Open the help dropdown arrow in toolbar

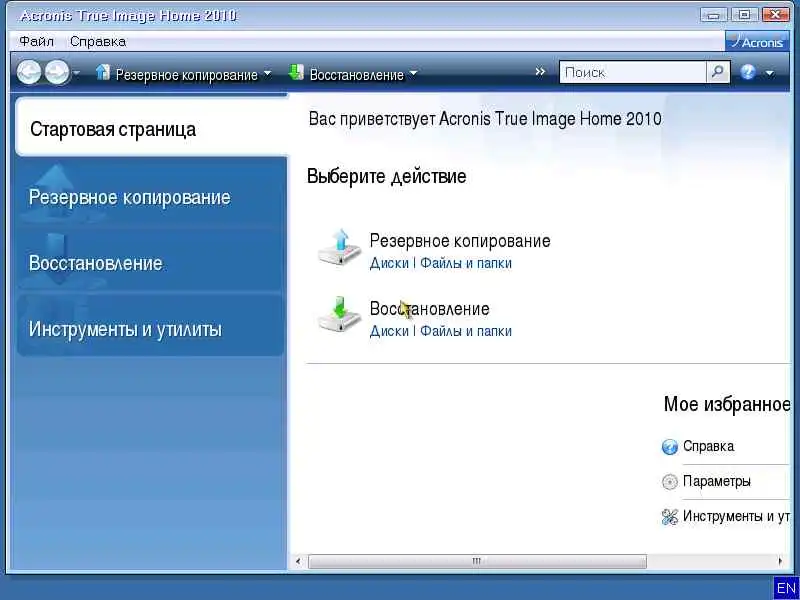770,73
